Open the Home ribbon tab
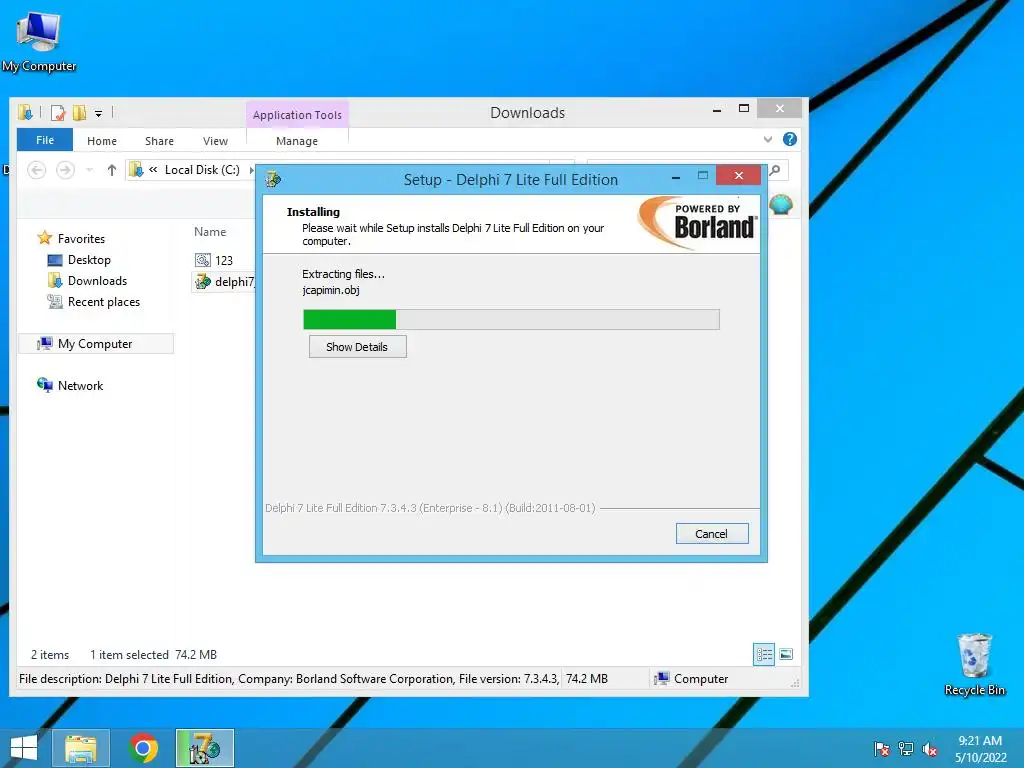This screenshot has height=768, width=1024. pos(102,141)
